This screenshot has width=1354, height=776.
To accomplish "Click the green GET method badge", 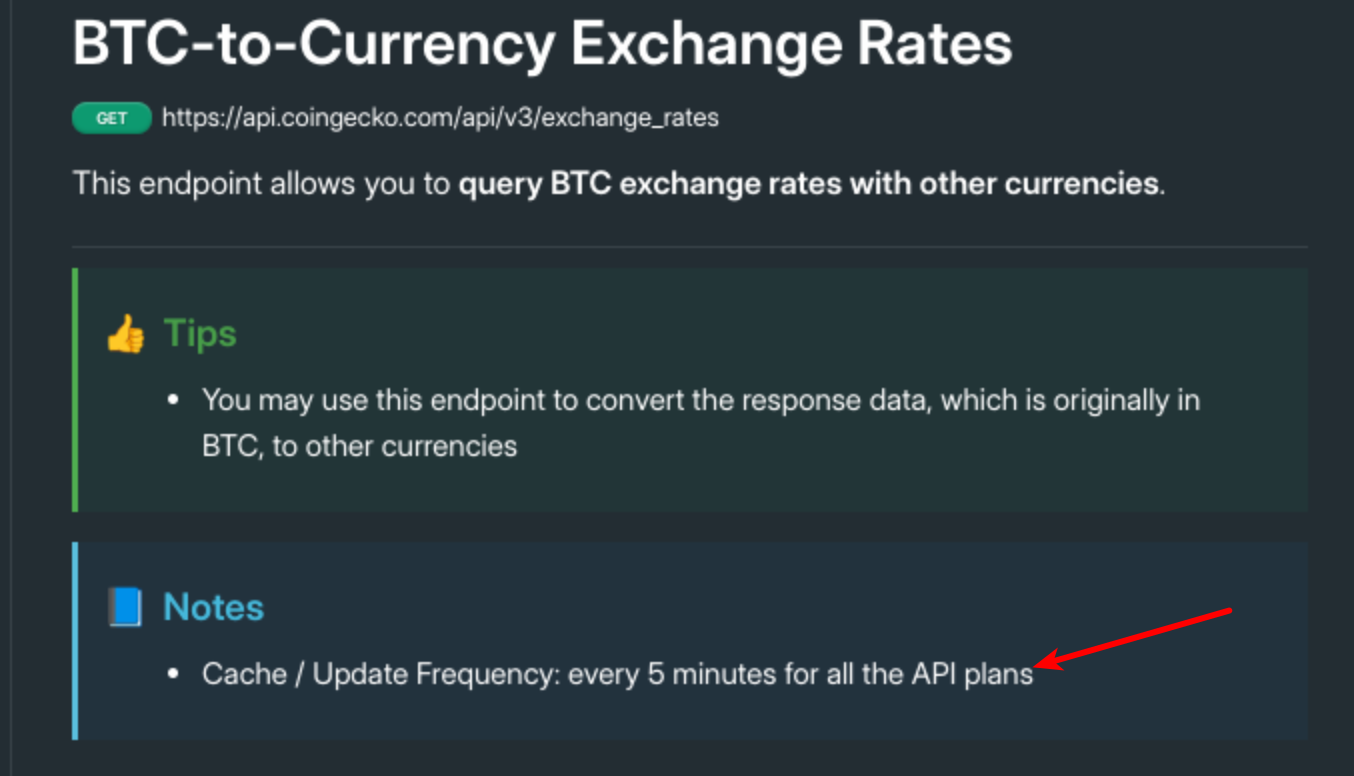I will [x=111, y=118].
